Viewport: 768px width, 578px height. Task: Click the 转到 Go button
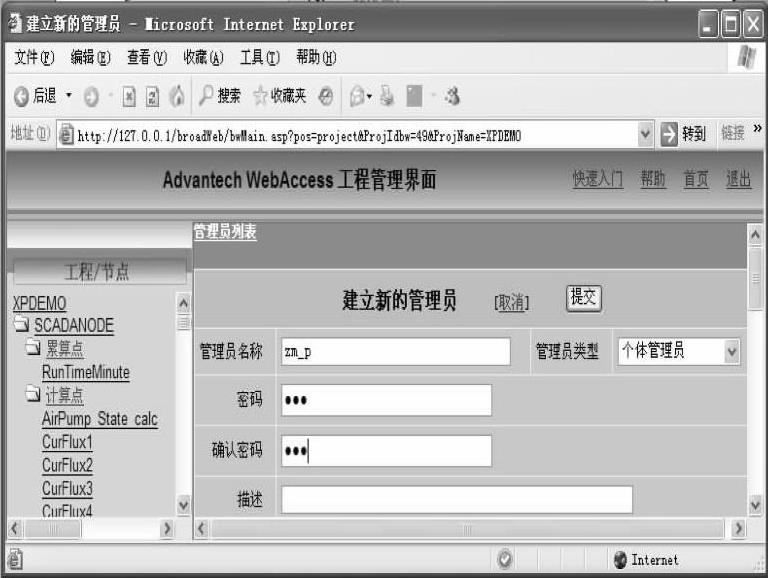point(683,134)
